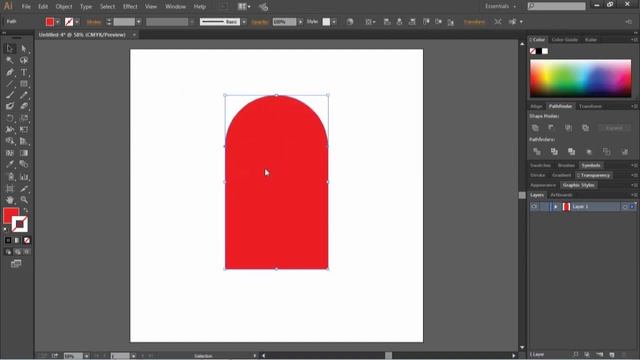This screenshot has height=360, width=640.
Task: Click the Minus Front shape mode
Action: (551, 128)
